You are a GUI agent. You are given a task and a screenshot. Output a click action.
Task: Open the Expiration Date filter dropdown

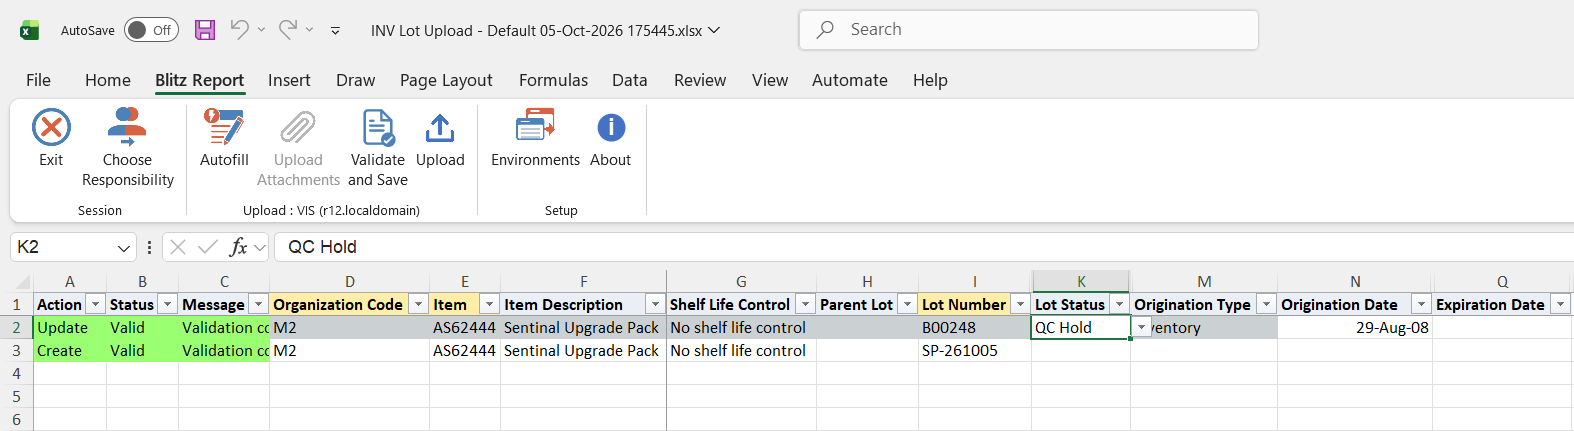pyautogui.click(x=1560, y=304)
